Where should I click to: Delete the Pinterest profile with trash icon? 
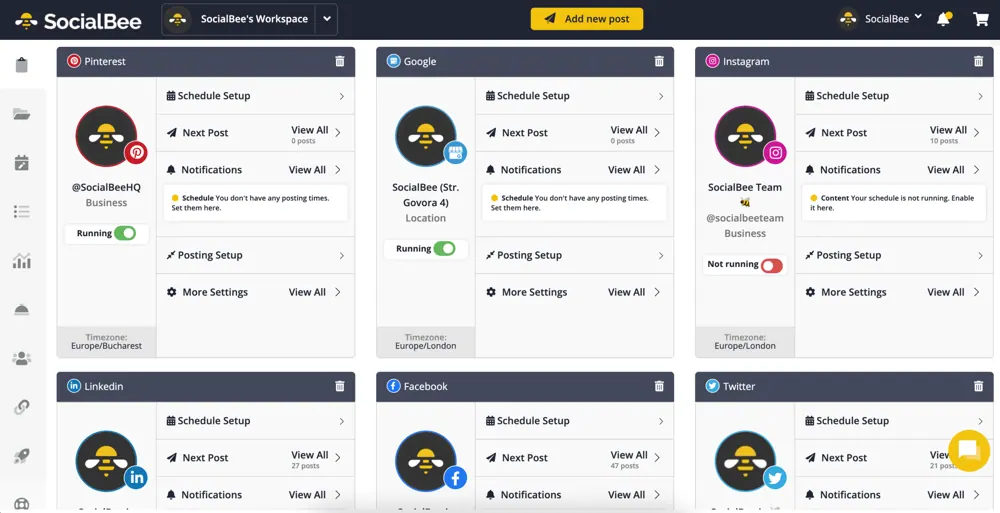coord(340,61)
